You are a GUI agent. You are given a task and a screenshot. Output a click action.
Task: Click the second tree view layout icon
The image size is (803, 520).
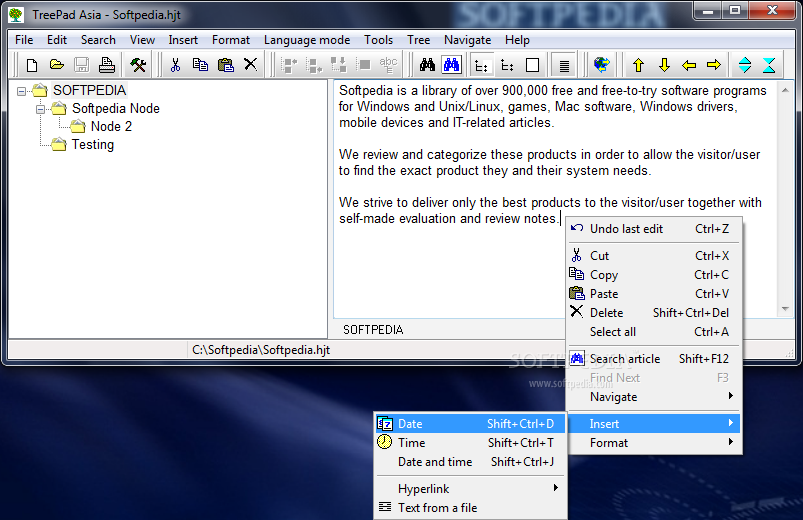pos(507,65)
